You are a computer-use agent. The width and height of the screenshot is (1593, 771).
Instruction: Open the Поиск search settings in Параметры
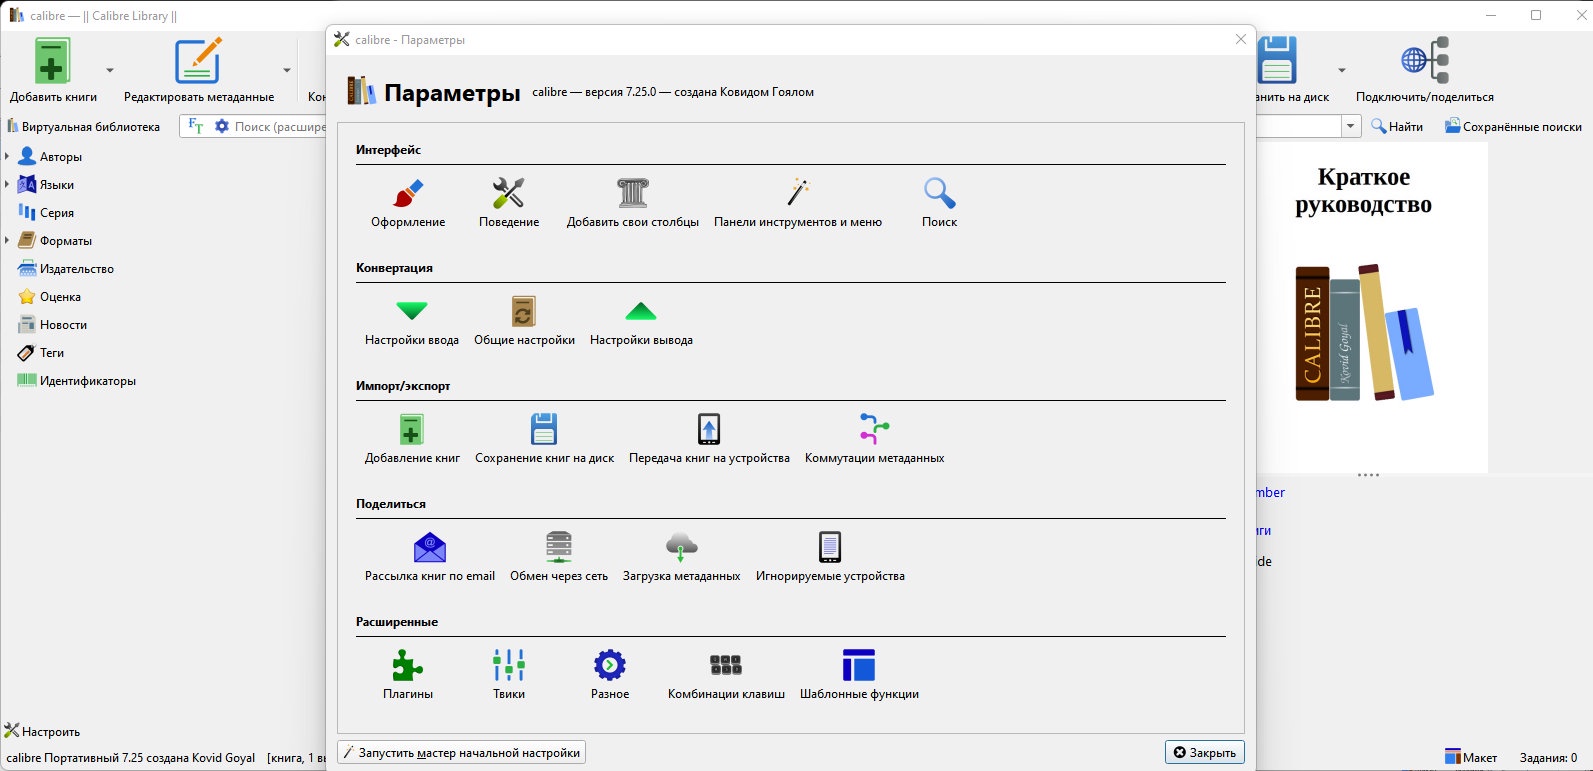(x=939, y=203)
